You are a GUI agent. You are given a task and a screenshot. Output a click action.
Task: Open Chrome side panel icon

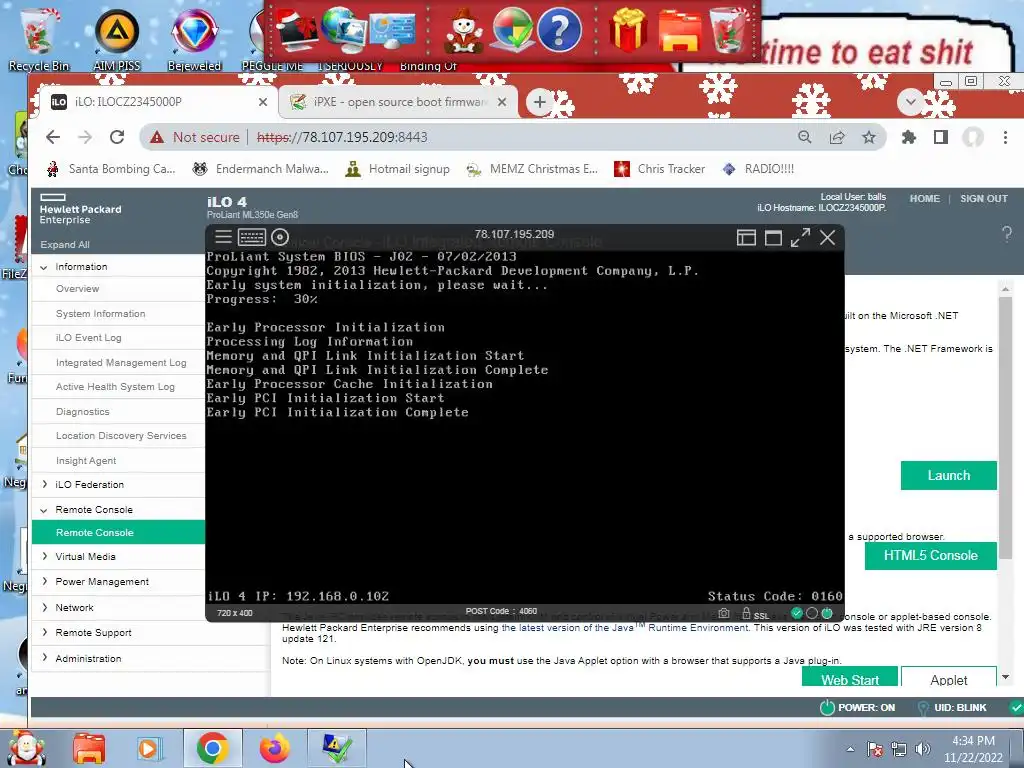[940, 137]
